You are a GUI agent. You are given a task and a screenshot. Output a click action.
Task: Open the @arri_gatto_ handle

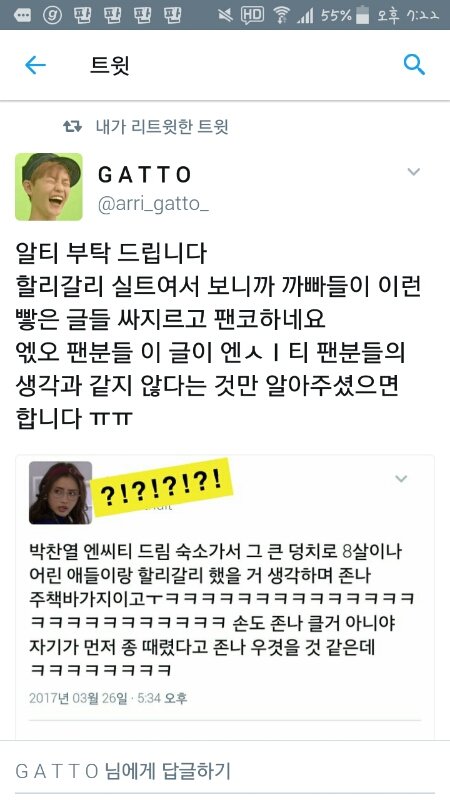tap(154, 206)
